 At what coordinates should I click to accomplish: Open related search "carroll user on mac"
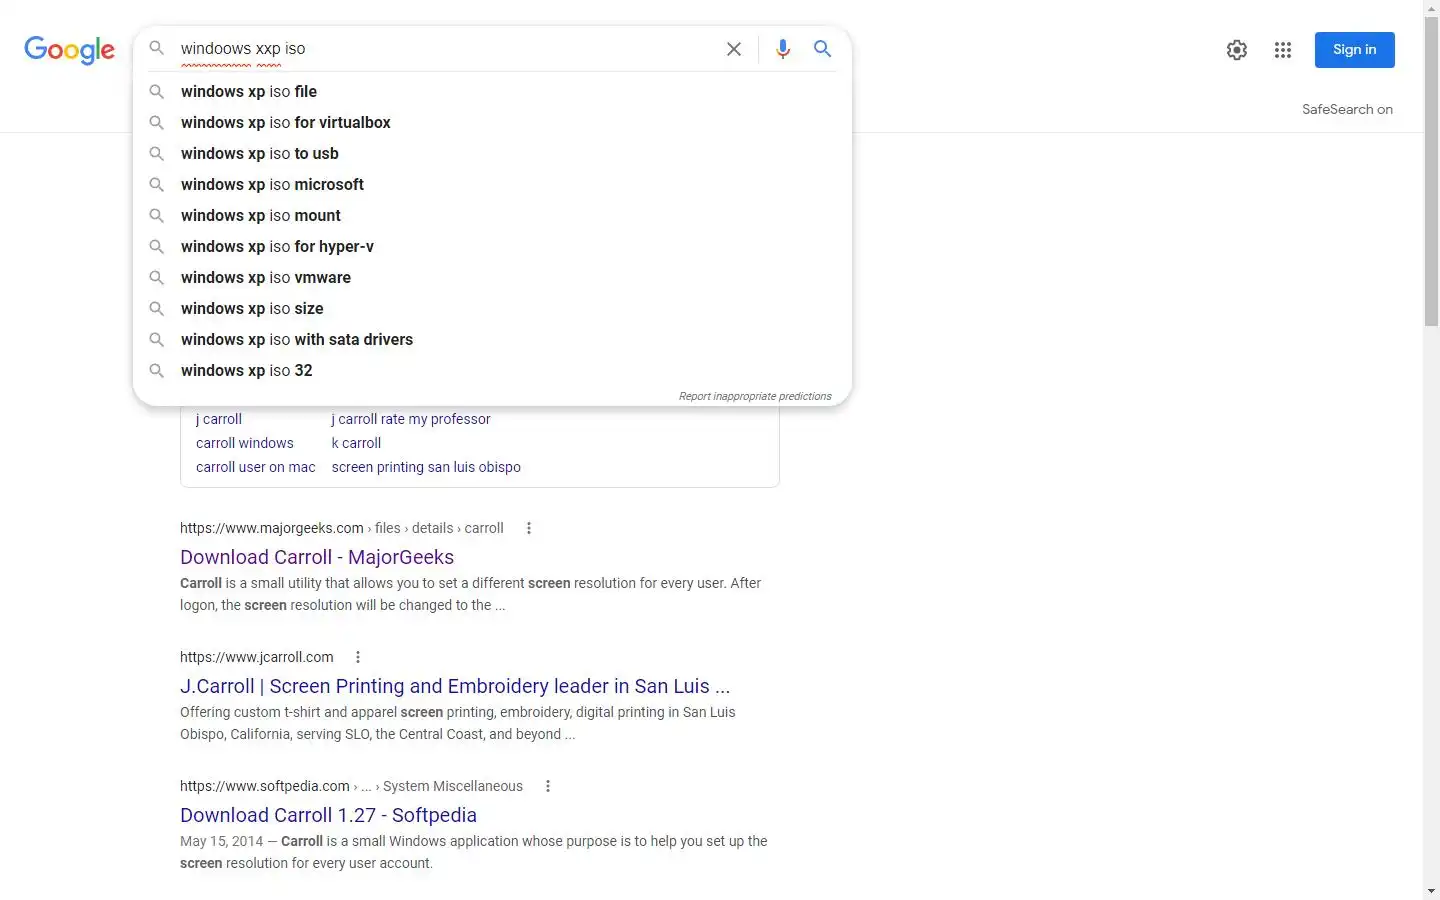[256, 467]
